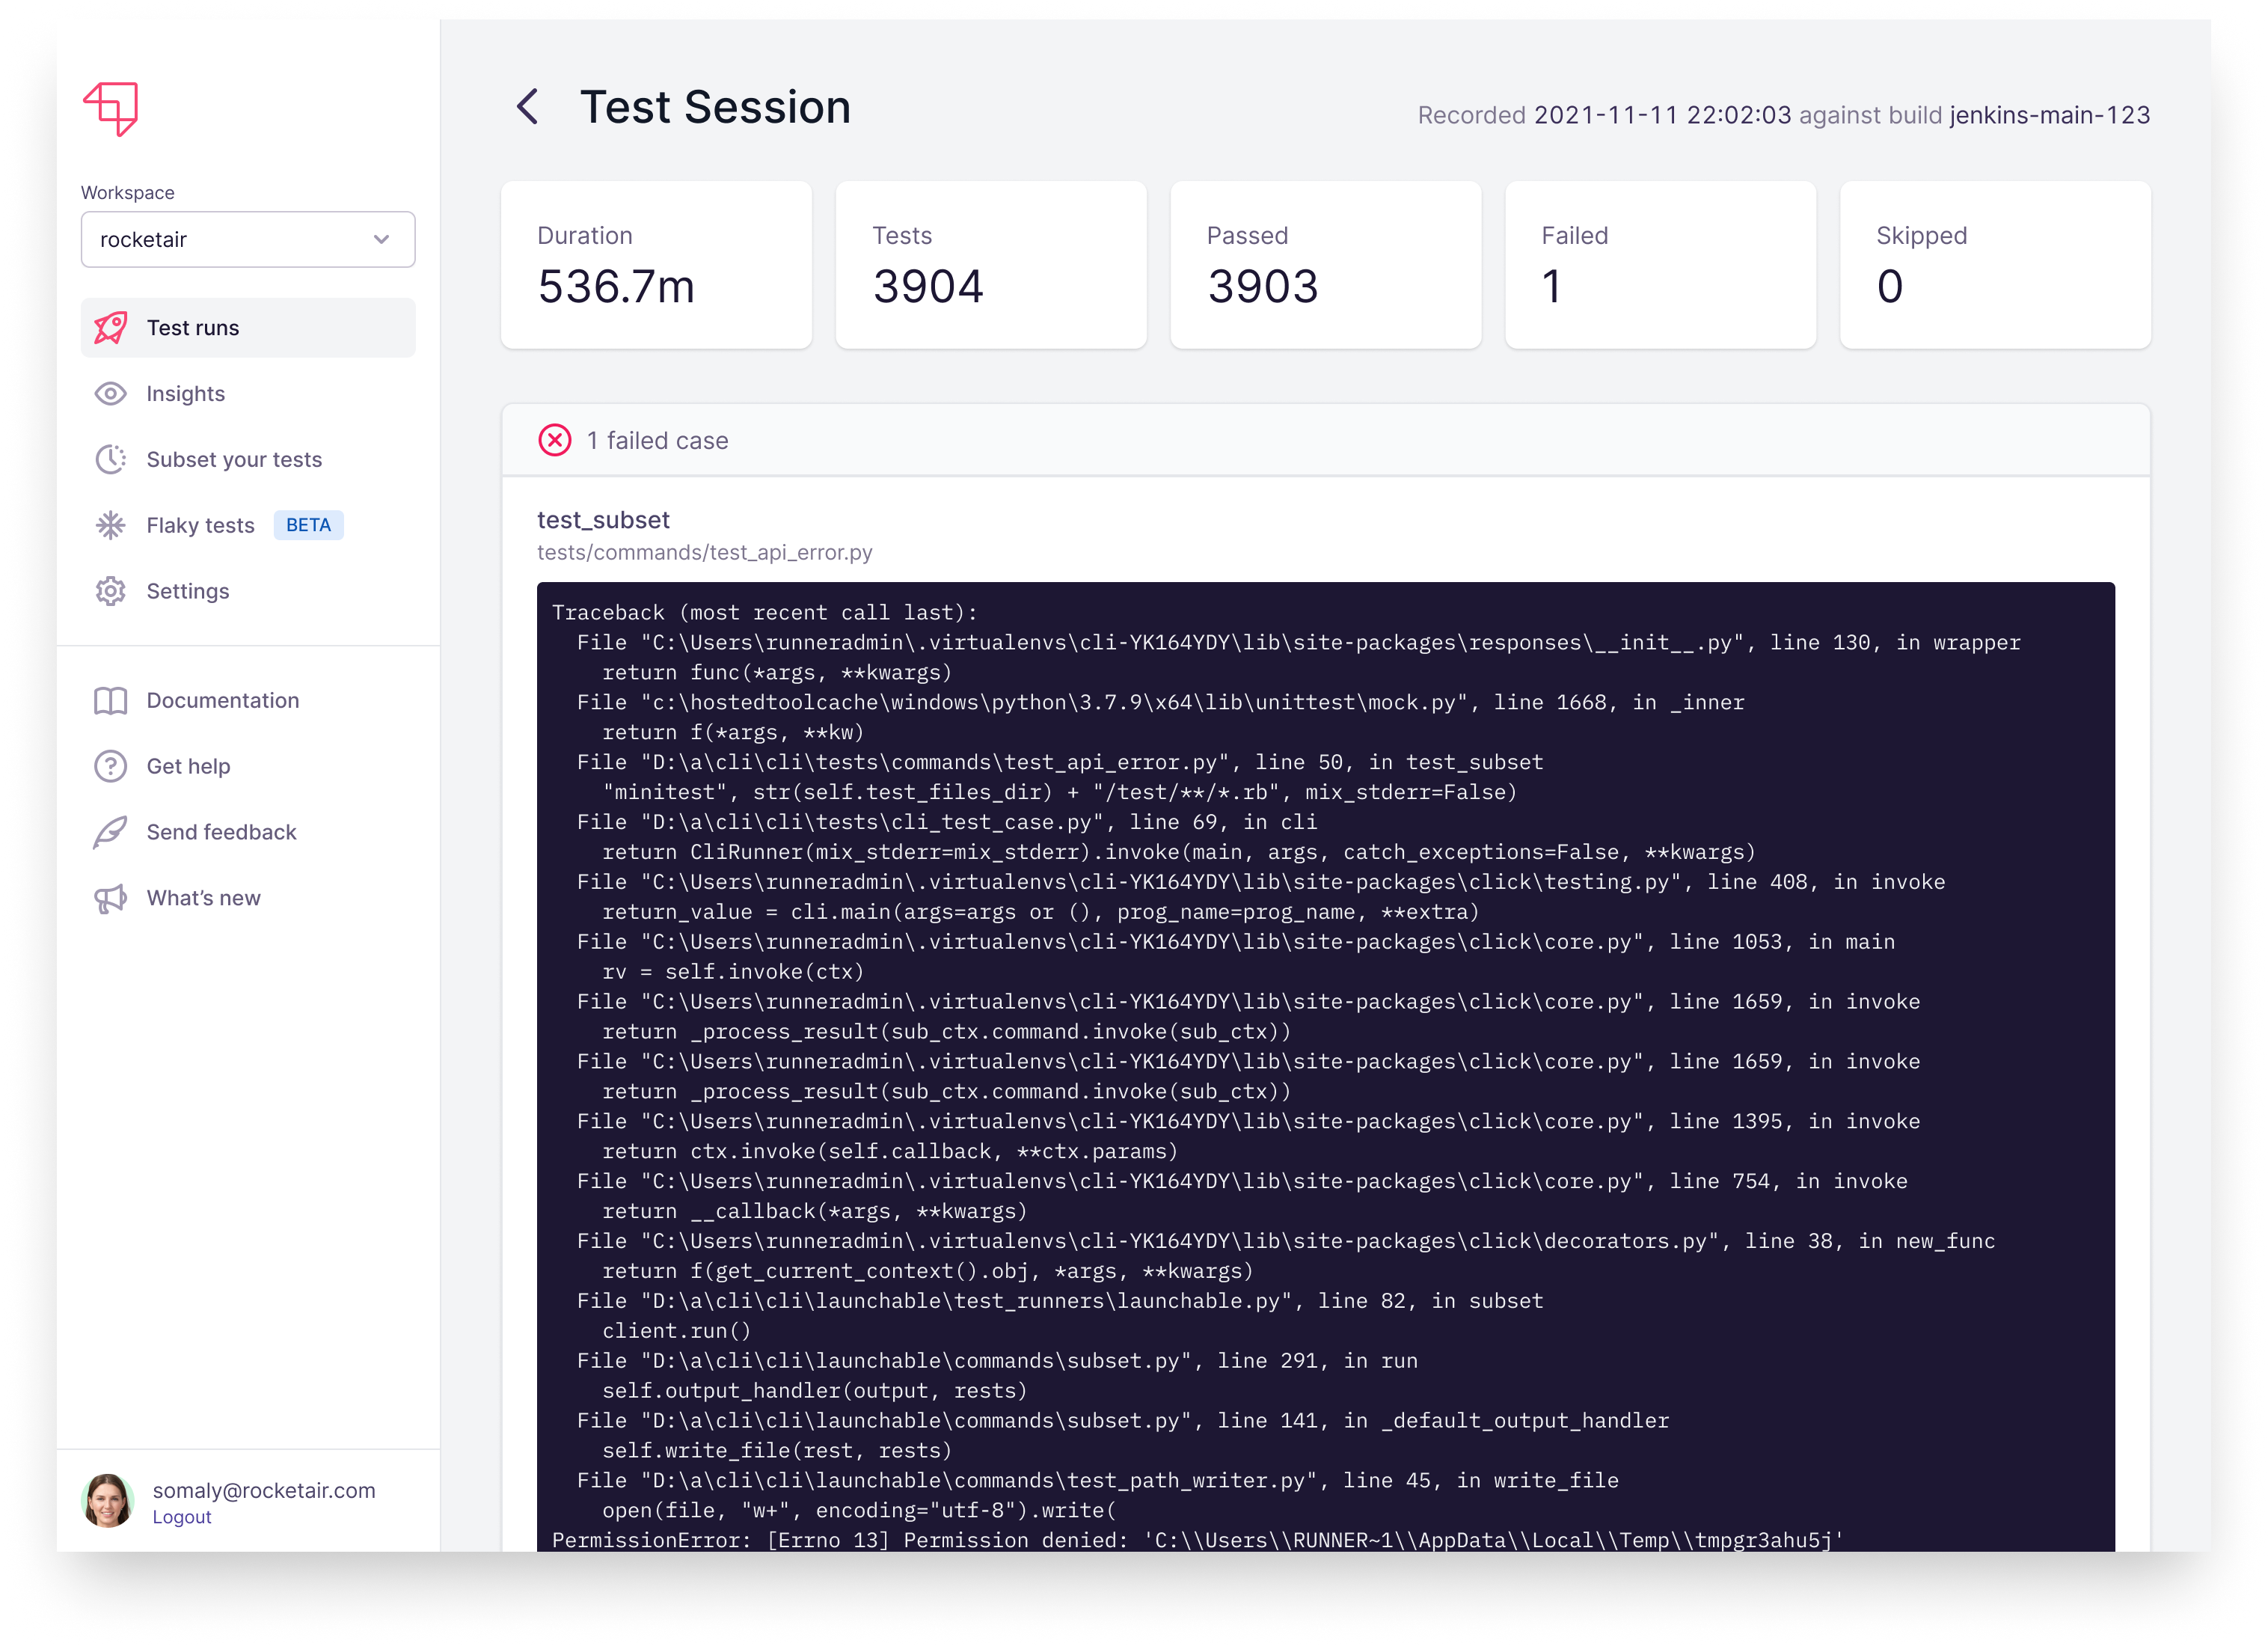Image resolution: width=2268 pixels, height=1646 pixels.
Task: Click the Insights eye icon
Action: pyautogui.click(x=110, y=393)
